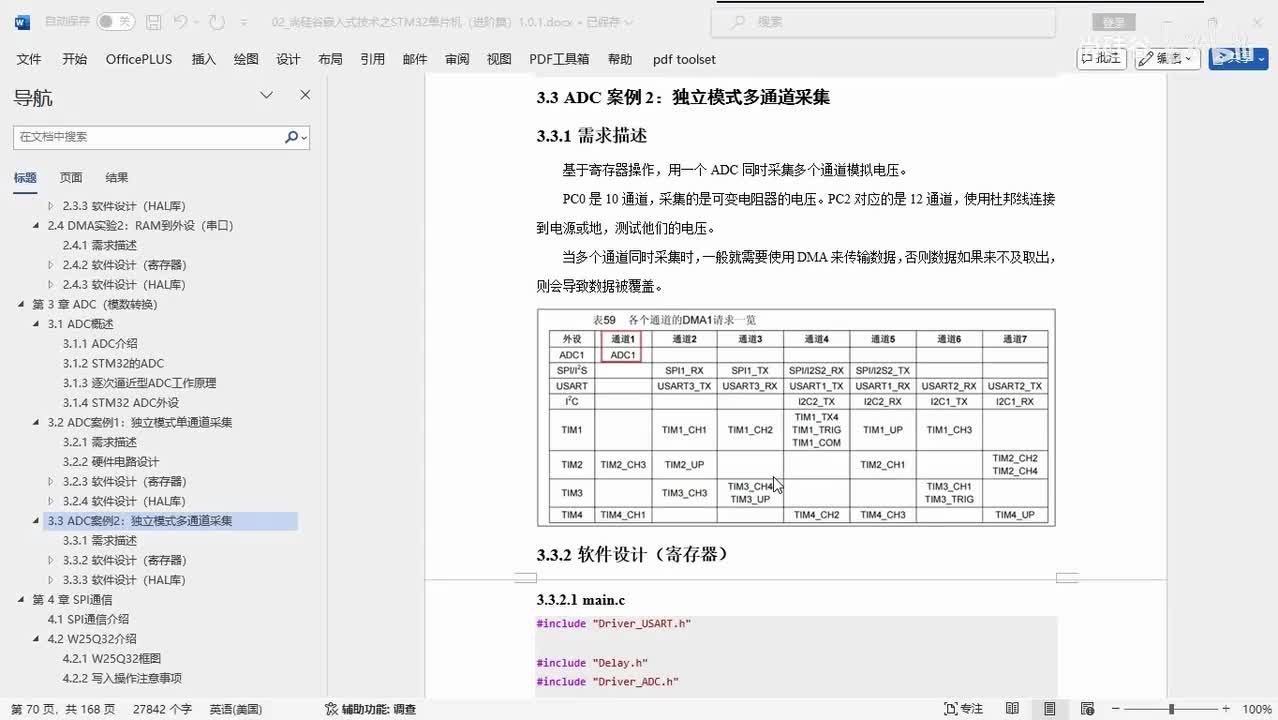Viewport: 1278px width, 720px height.
Task: Open the 布局 ribbon tab
Action: 330,59
